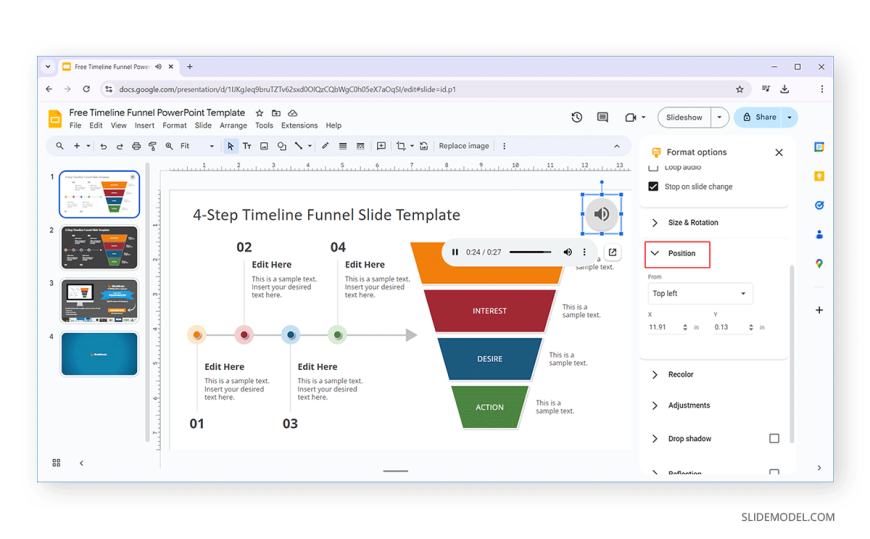The height and width of the screenshot is (539, 870).
Task: Open version history clock icon
Action: tap(576, 117)
